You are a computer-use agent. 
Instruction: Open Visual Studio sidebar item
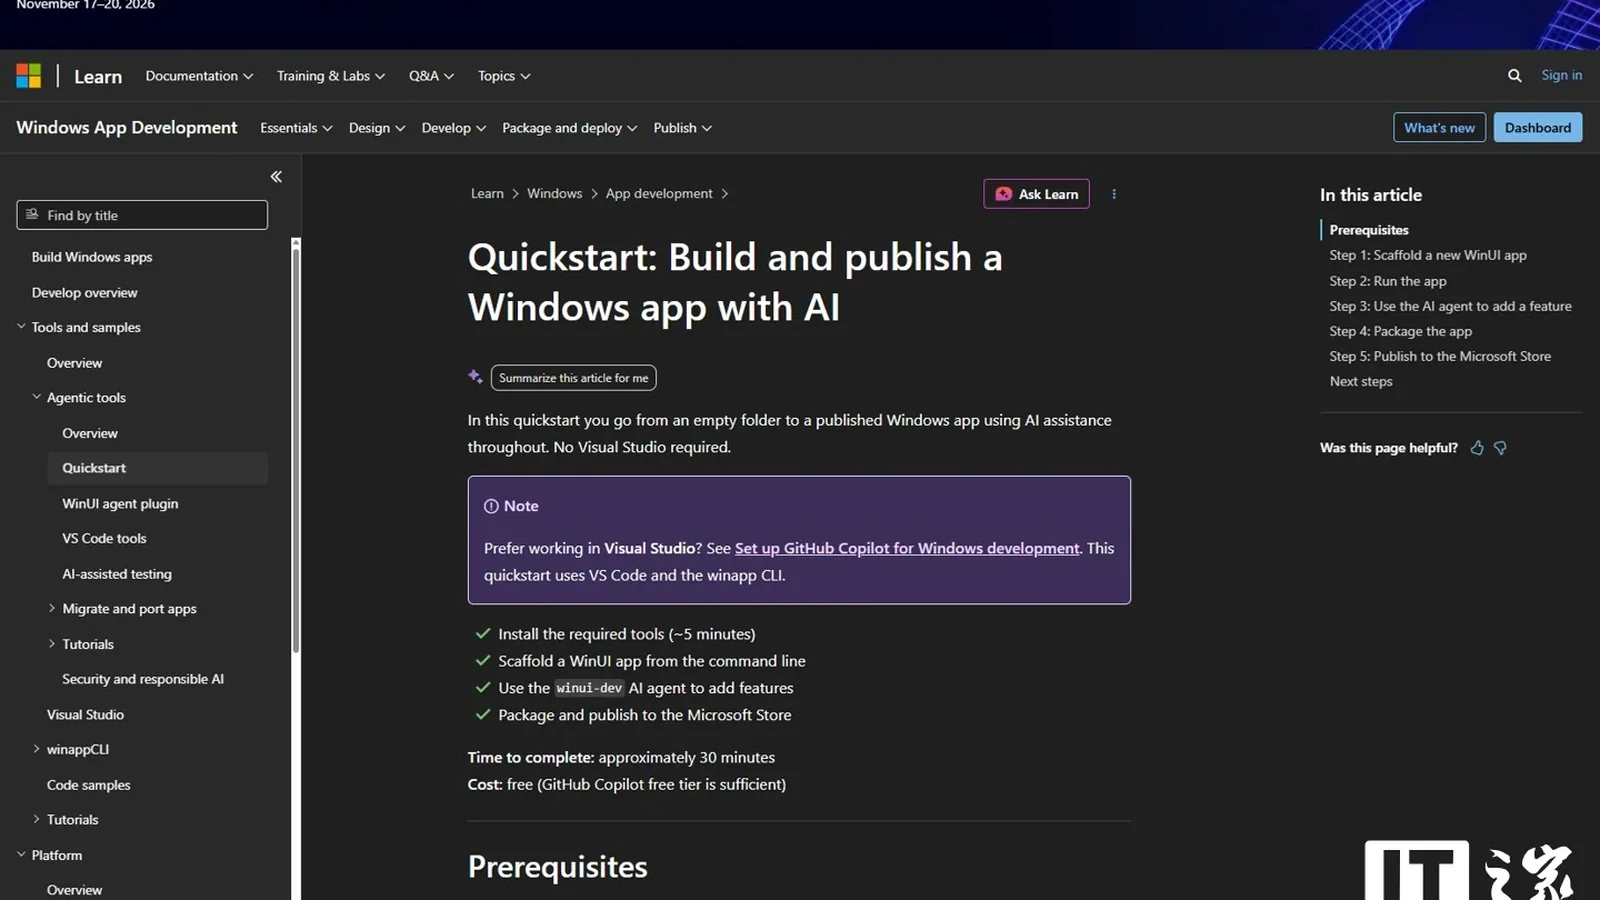coord(85,714)
